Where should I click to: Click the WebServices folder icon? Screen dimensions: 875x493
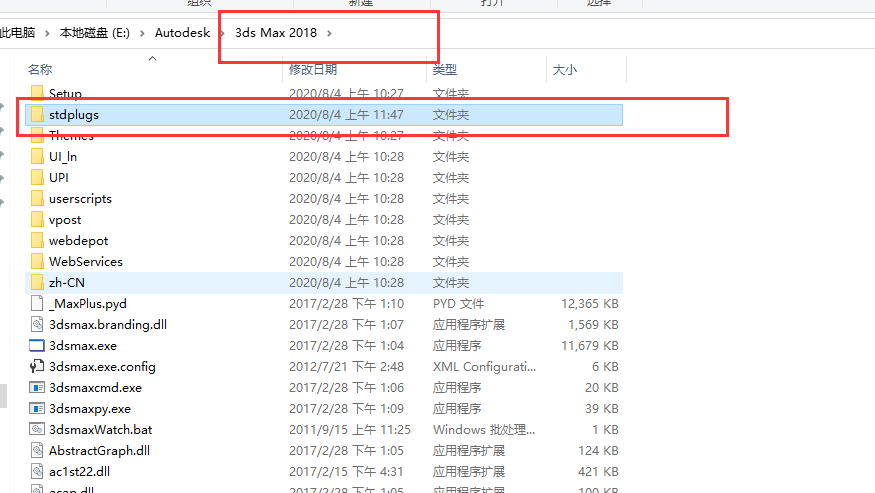tap(37, 261)
